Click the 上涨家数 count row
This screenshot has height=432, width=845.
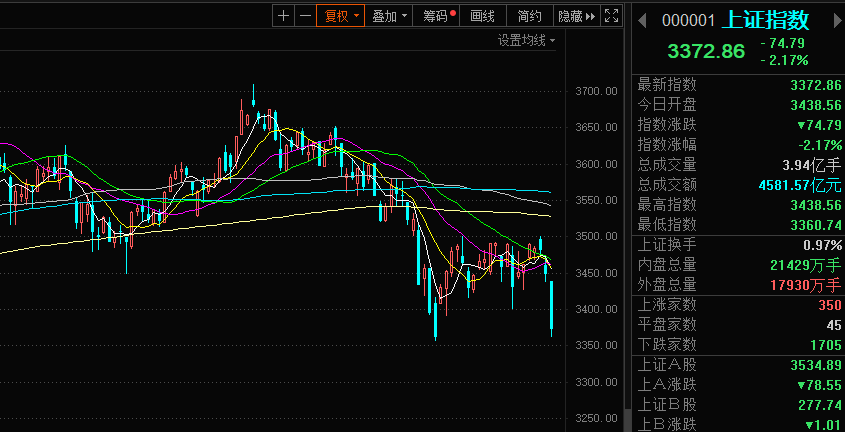coord(738,304)
